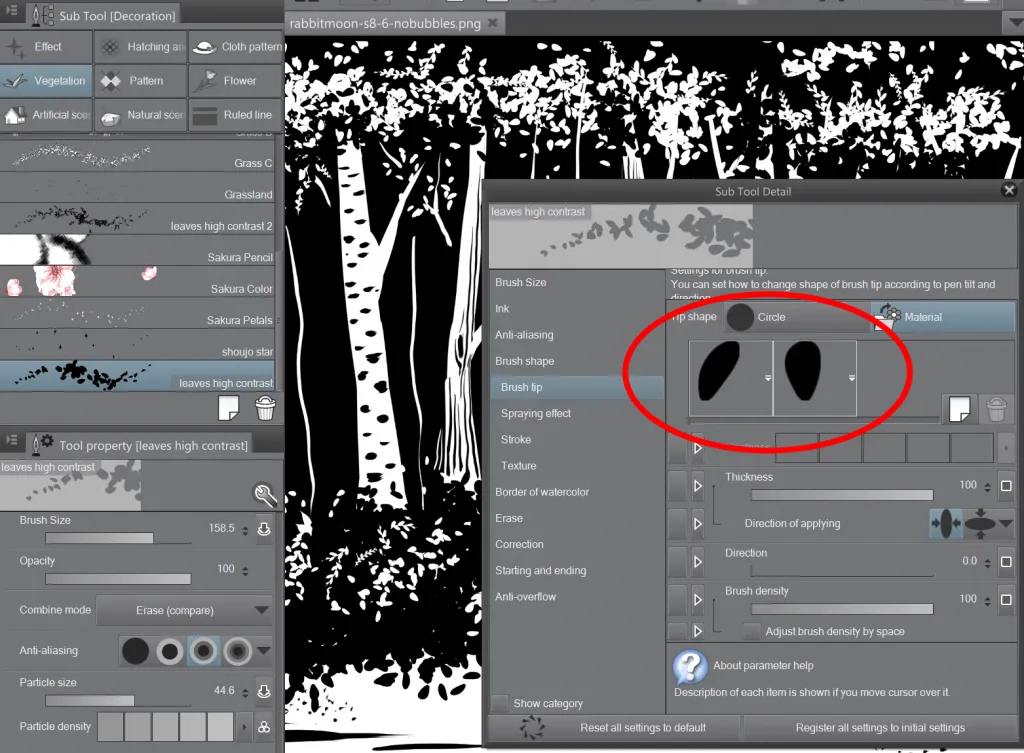Click the Particle density source icon
The image size is (1024, 753).
pos(262,727)
